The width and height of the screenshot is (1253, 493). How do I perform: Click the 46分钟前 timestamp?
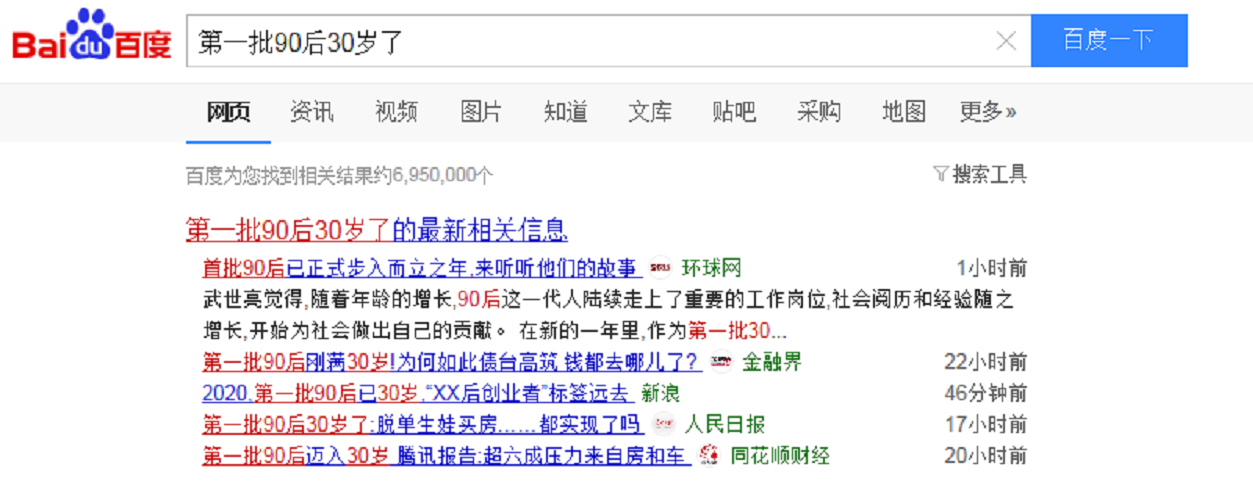[x=986, y=393]
